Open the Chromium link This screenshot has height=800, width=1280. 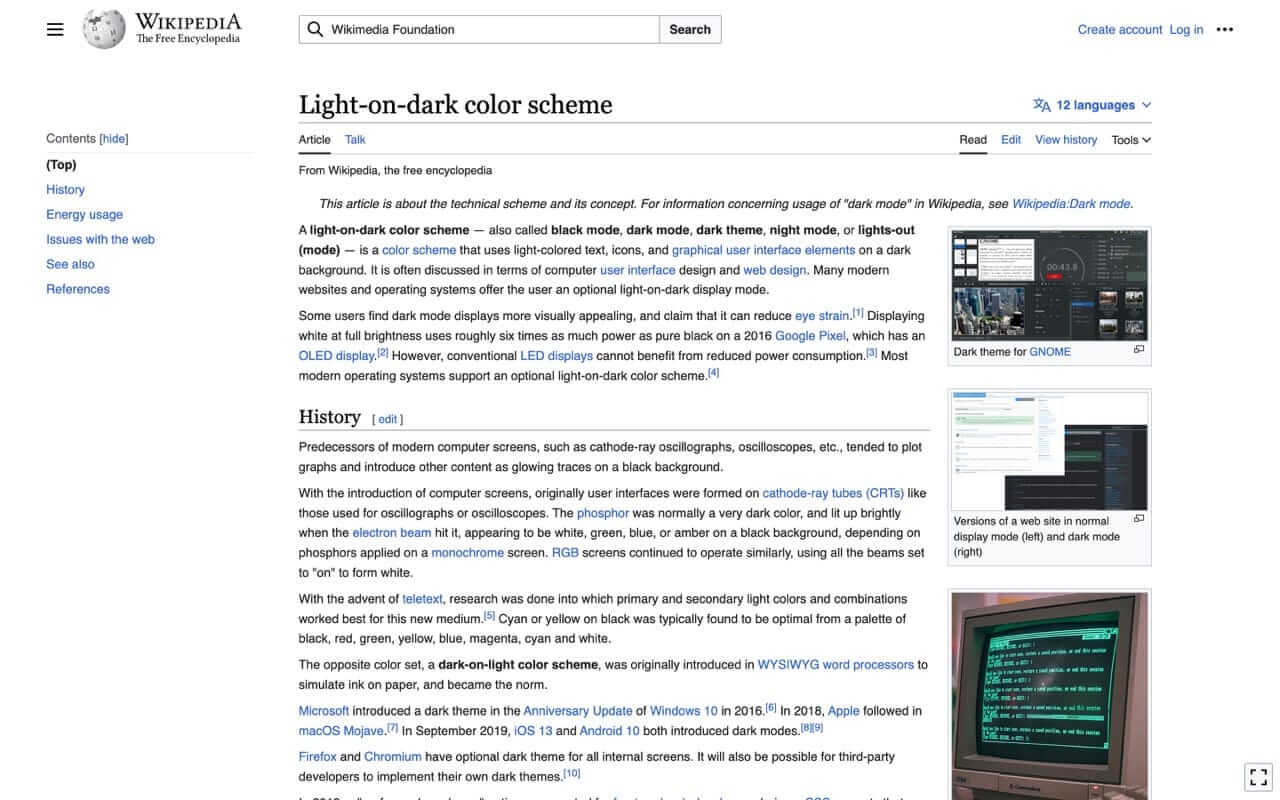click(x=393, y=757)
